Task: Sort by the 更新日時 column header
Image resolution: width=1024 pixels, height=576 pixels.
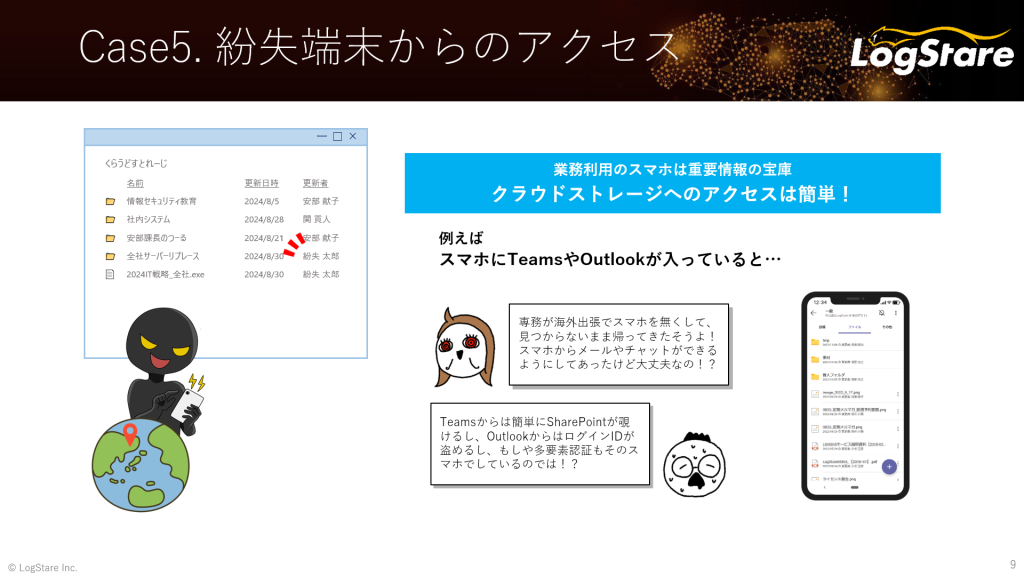Action: pyautogui.click(x=261, y=184)
